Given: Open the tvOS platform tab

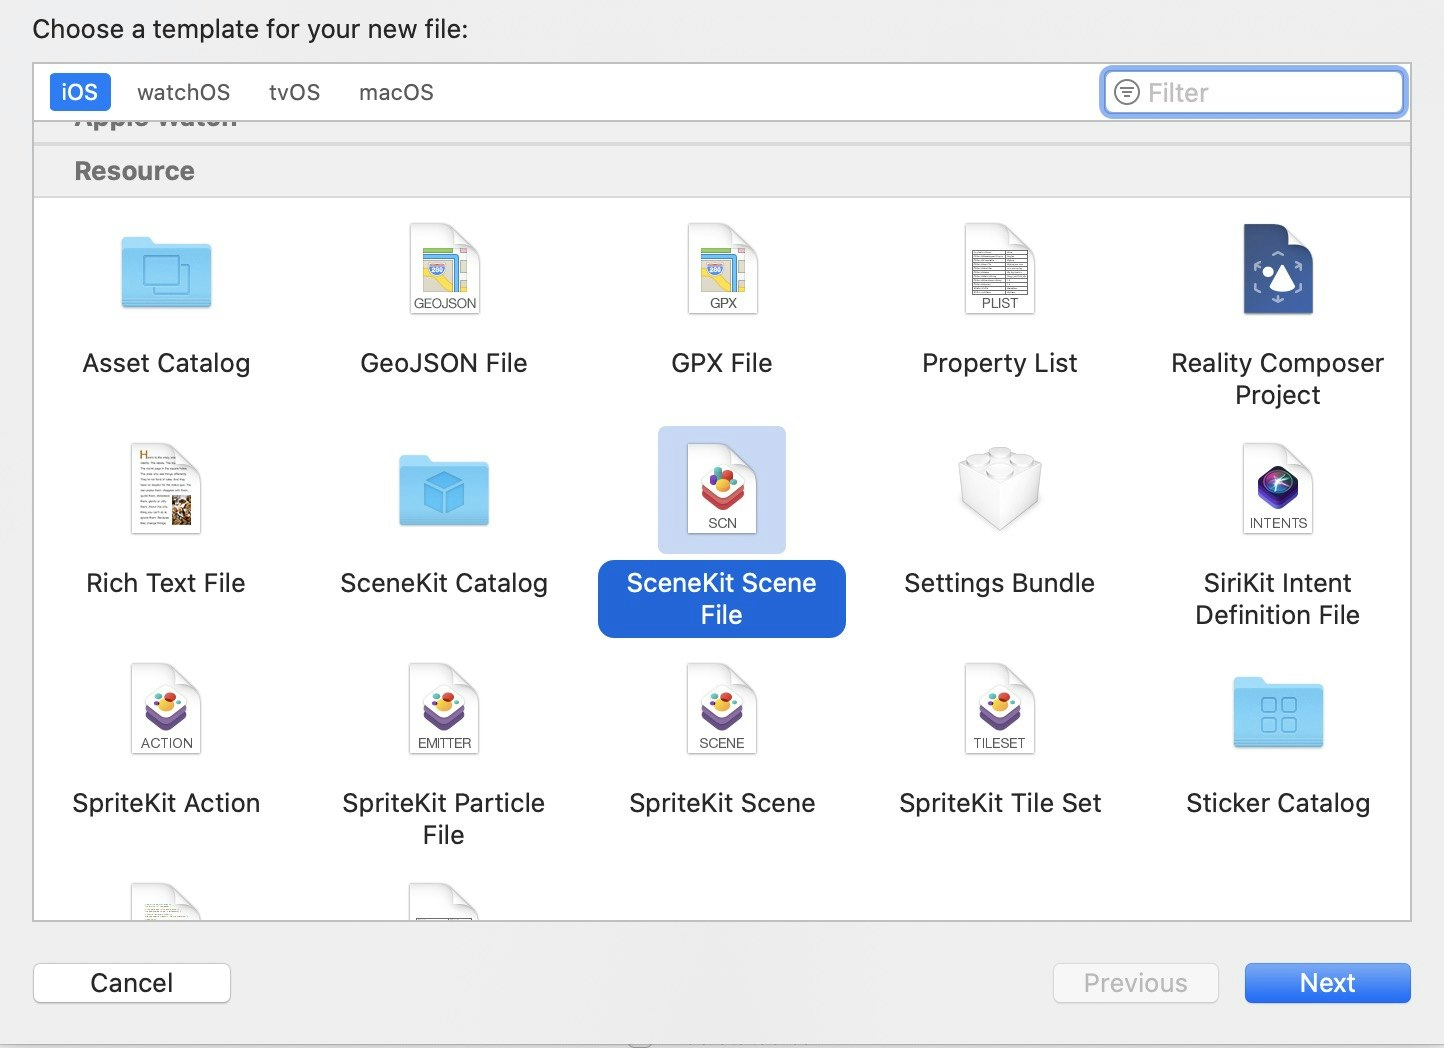Looking at the screenshot, I should 295,92.
